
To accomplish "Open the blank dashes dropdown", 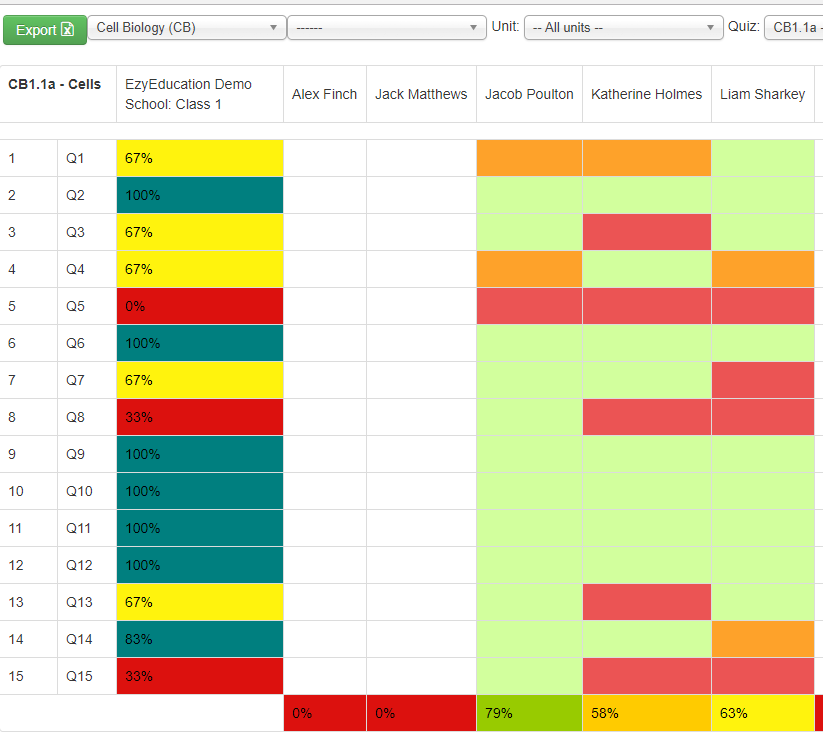I will point(386,28).
